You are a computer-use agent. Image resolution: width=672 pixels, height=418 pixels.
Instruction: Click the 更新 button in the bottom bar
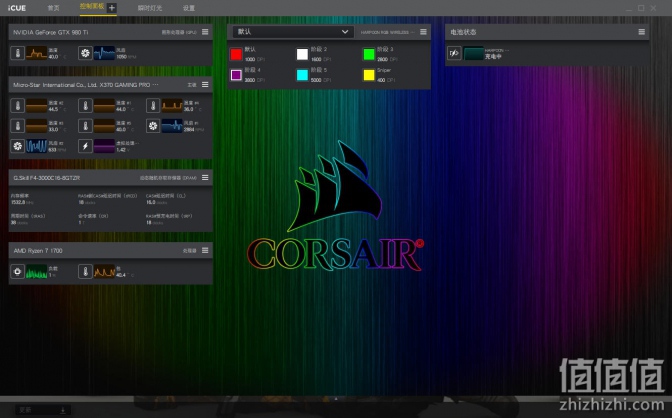coord(42,410)
